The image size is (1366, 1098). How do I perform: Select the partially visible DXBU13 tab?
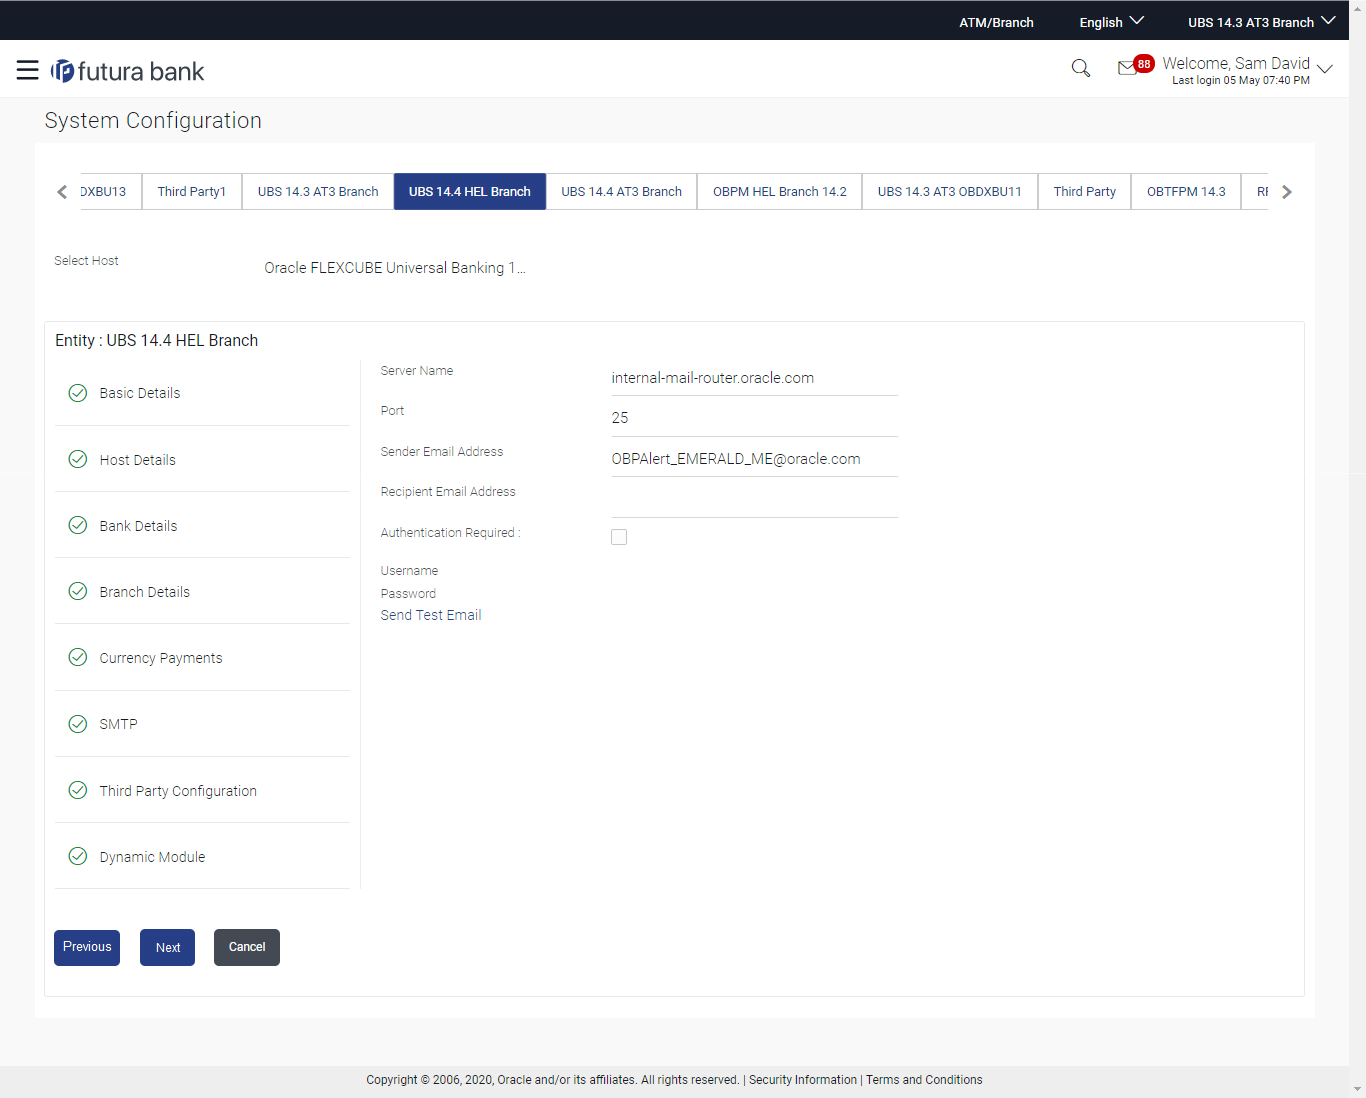[x=110, y=191]
